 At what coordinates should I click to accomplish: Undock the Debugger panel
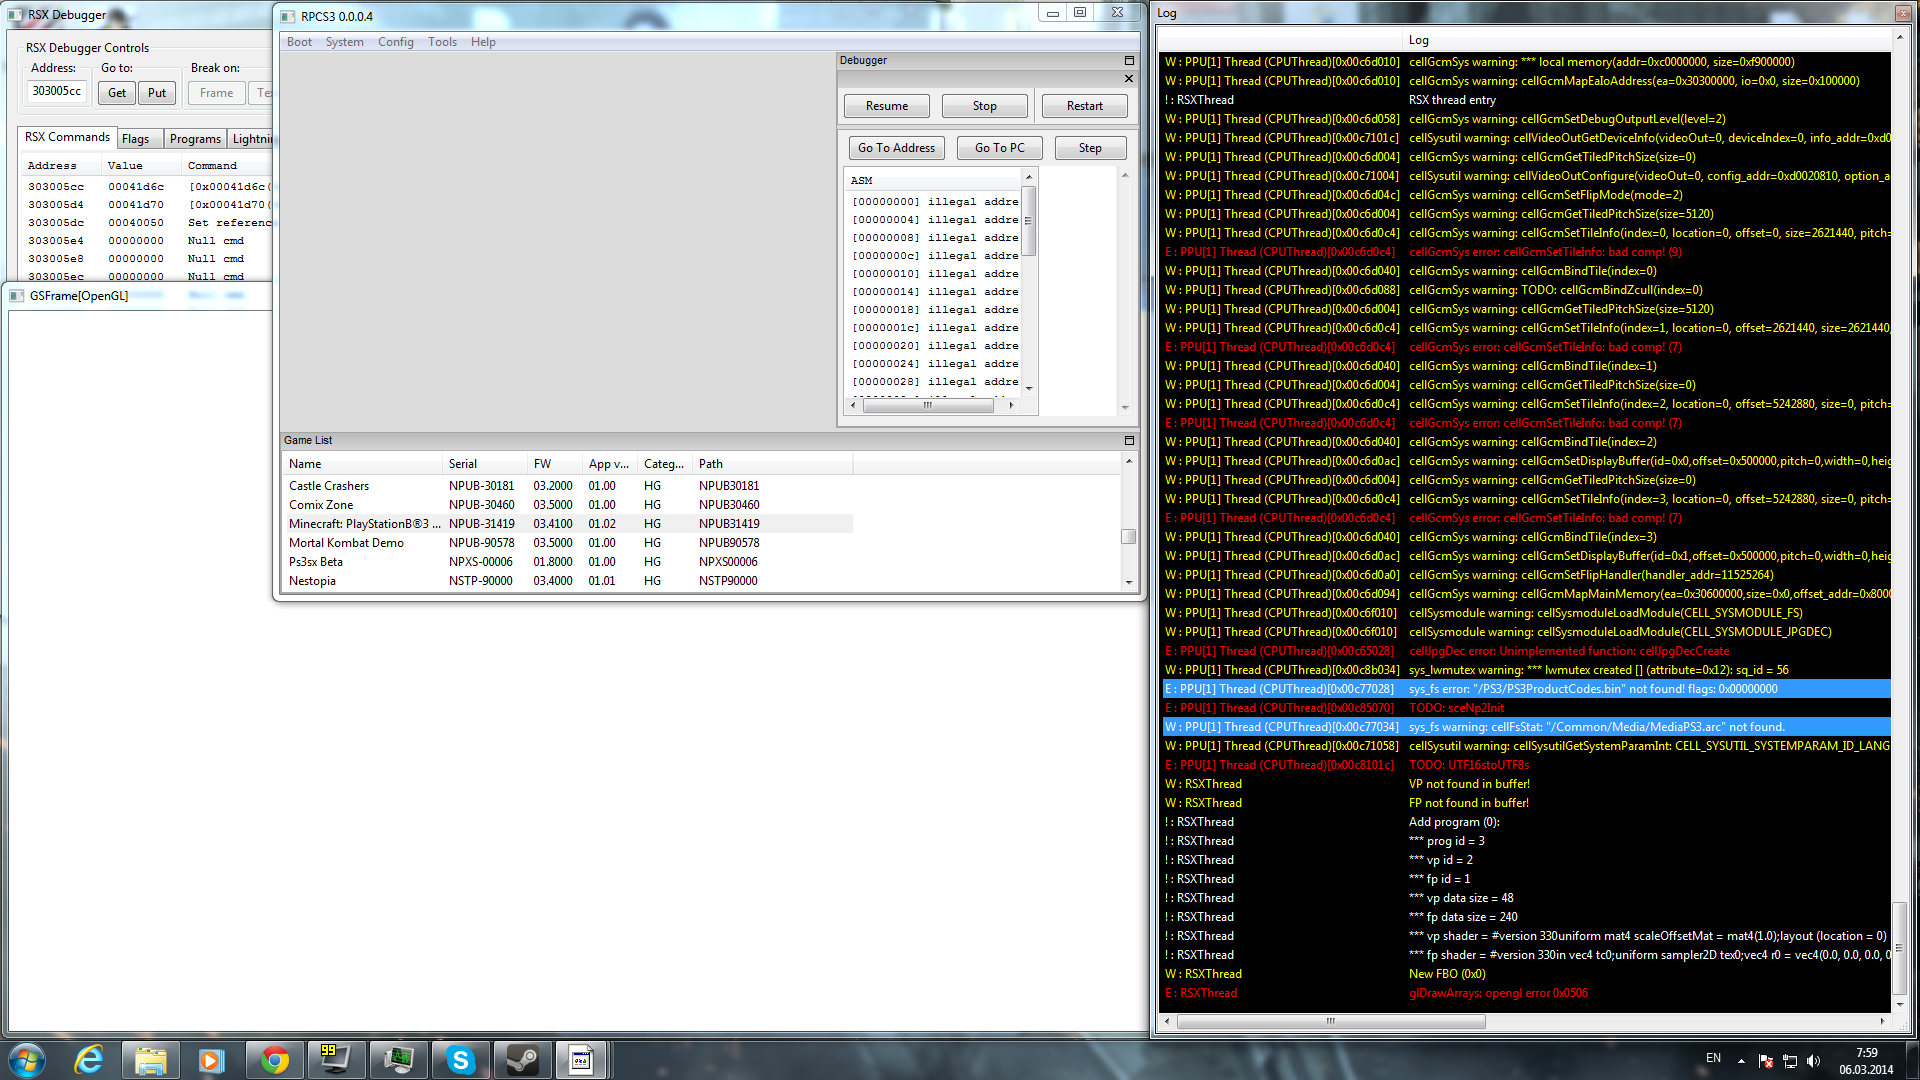coord(1129,61)
